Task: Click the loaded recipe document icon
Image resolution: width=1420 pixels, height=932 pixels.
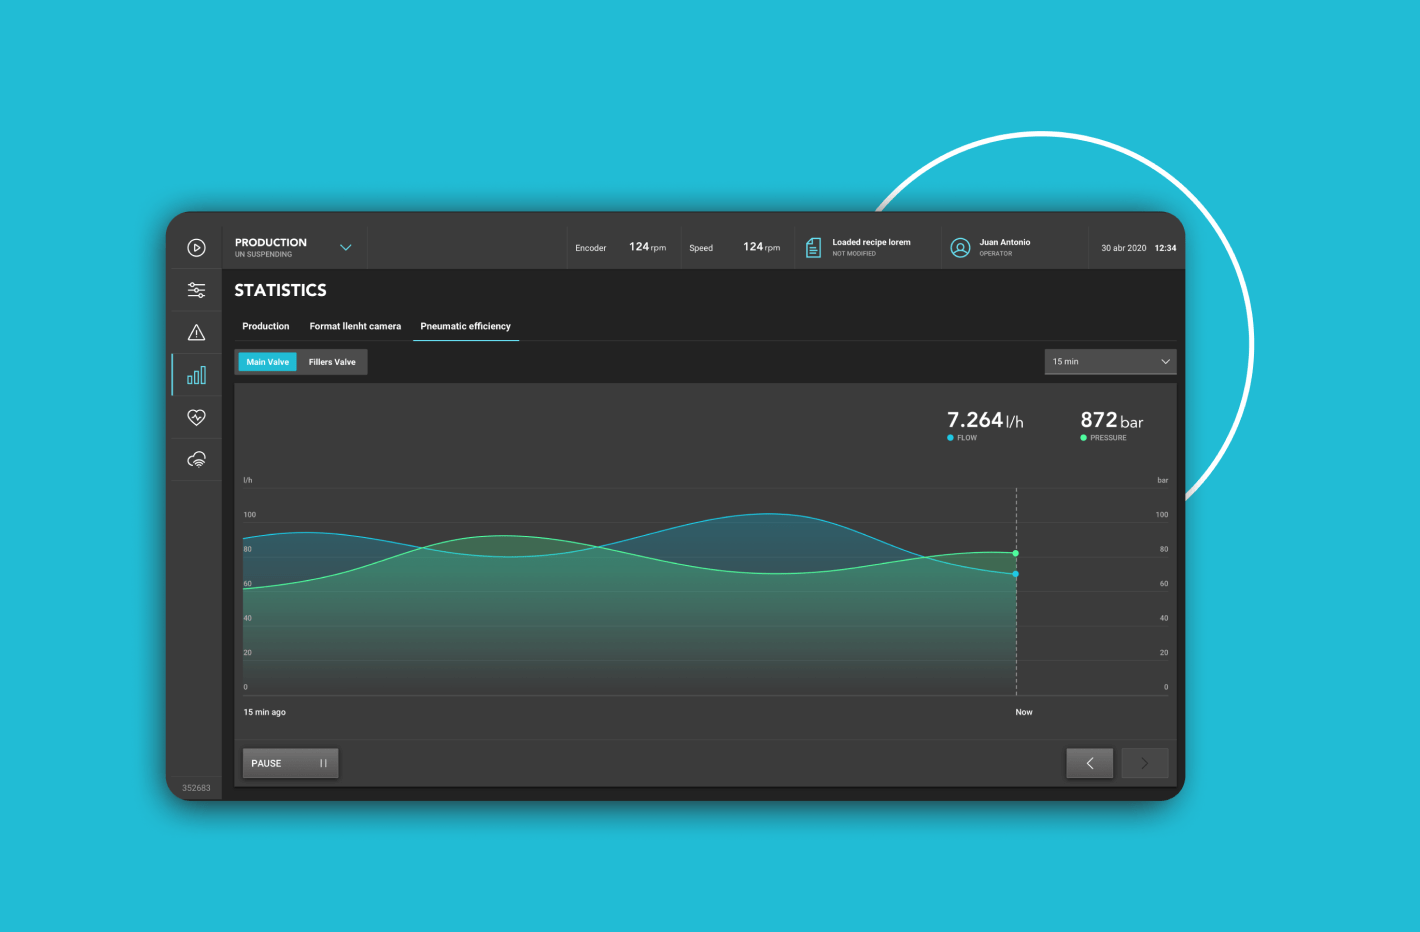Action: tap(813, 247)
